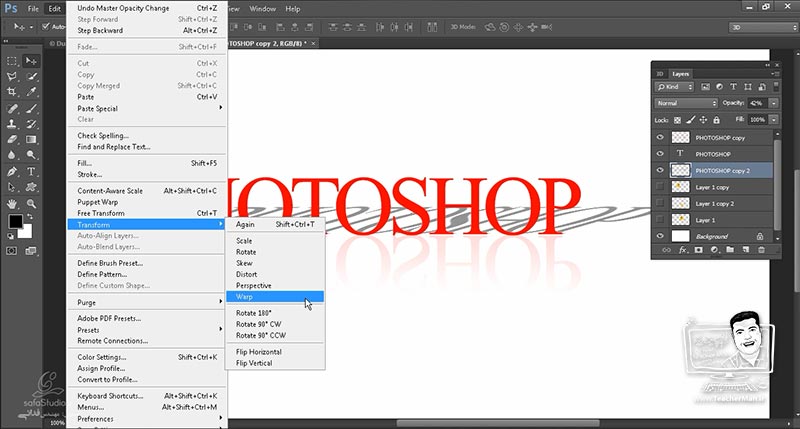
Task: Click Undo Master Opacity Change
Action: coord(147,8)
